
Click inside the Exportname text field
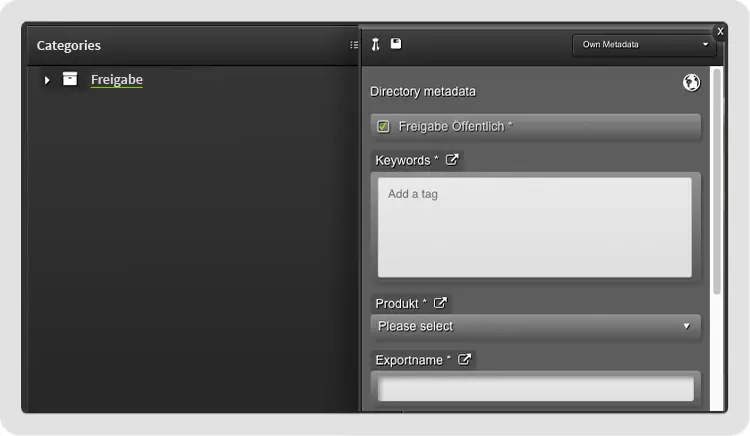(x=534, y=388)
